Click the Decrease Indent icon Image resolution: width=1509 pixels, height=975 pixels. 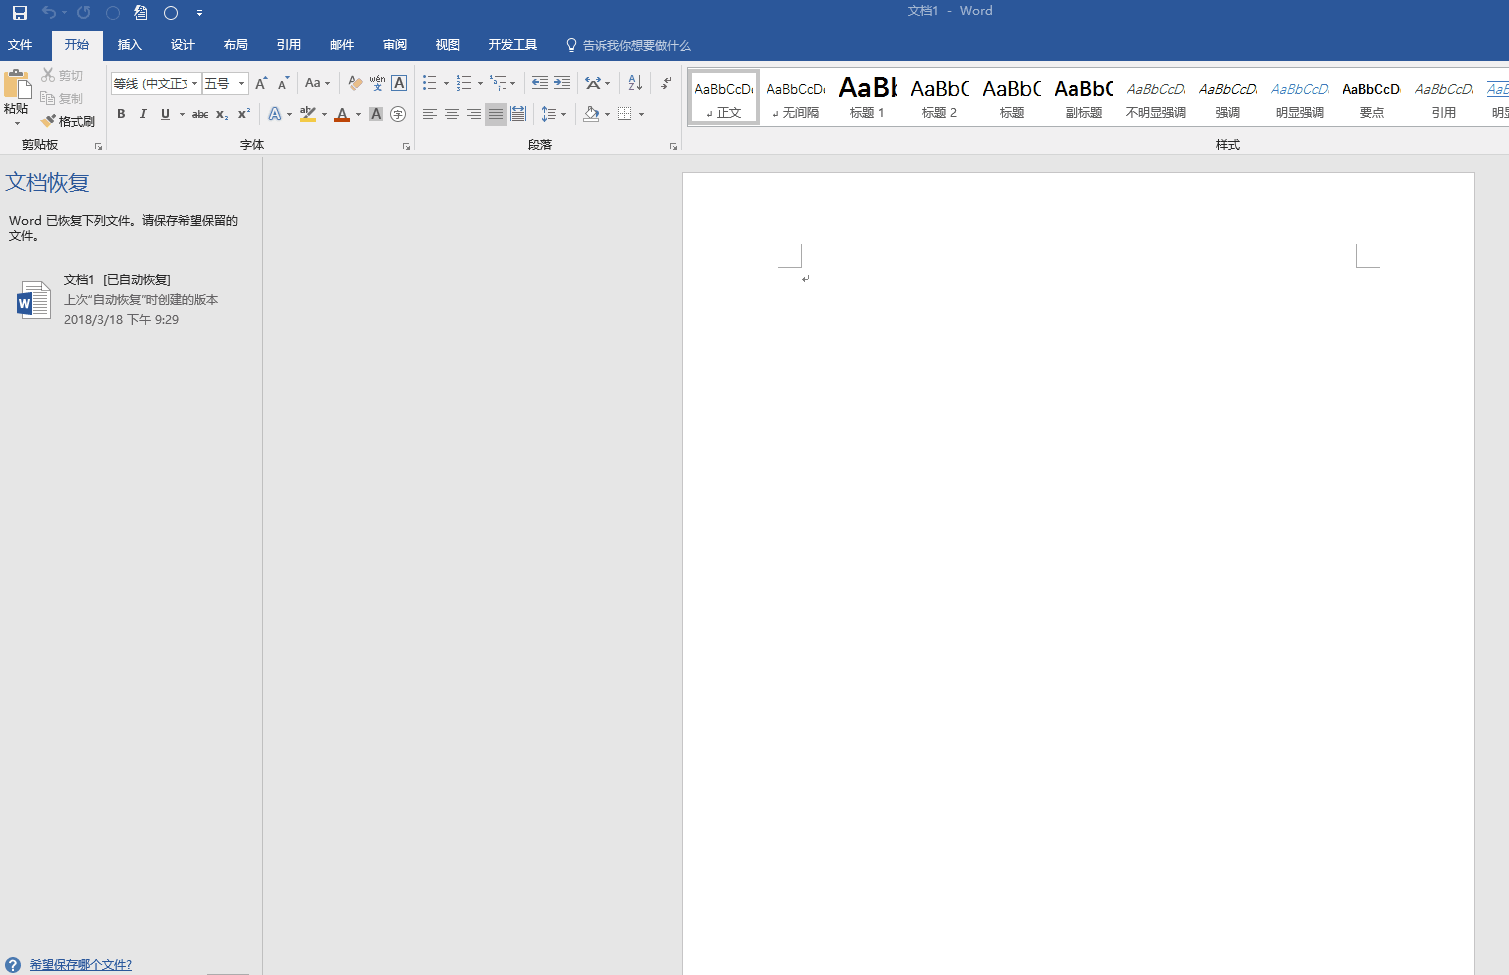pos(540,83)
